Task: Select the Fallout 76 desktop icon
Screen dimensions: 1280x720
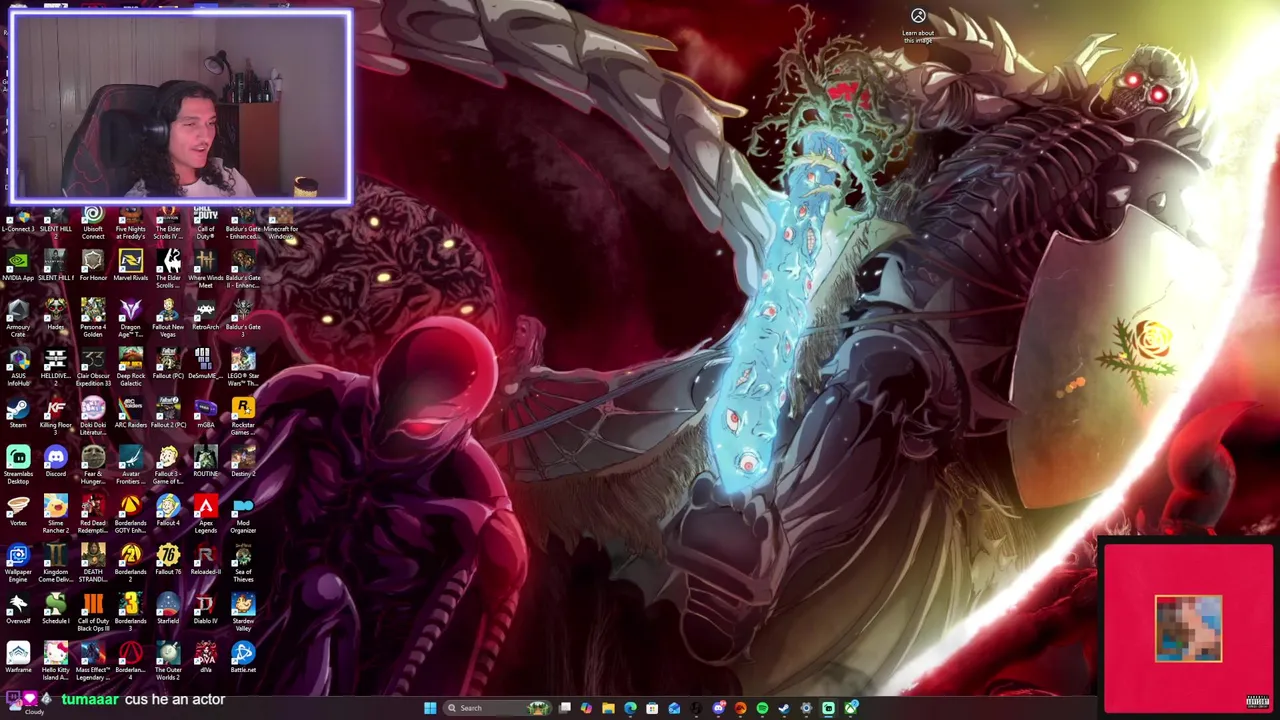Action: point(168,560)
